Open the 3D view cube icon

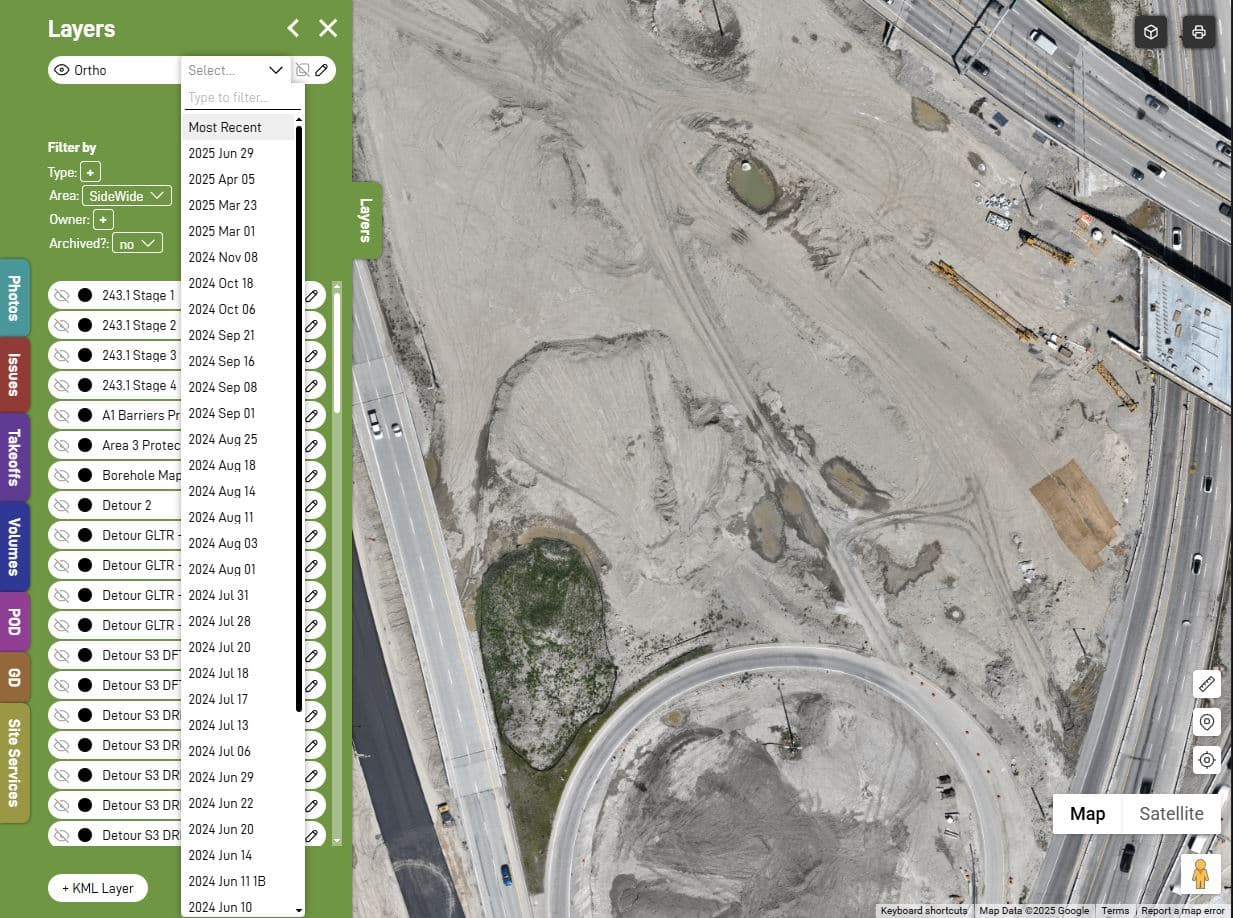tap(1151, 33)
